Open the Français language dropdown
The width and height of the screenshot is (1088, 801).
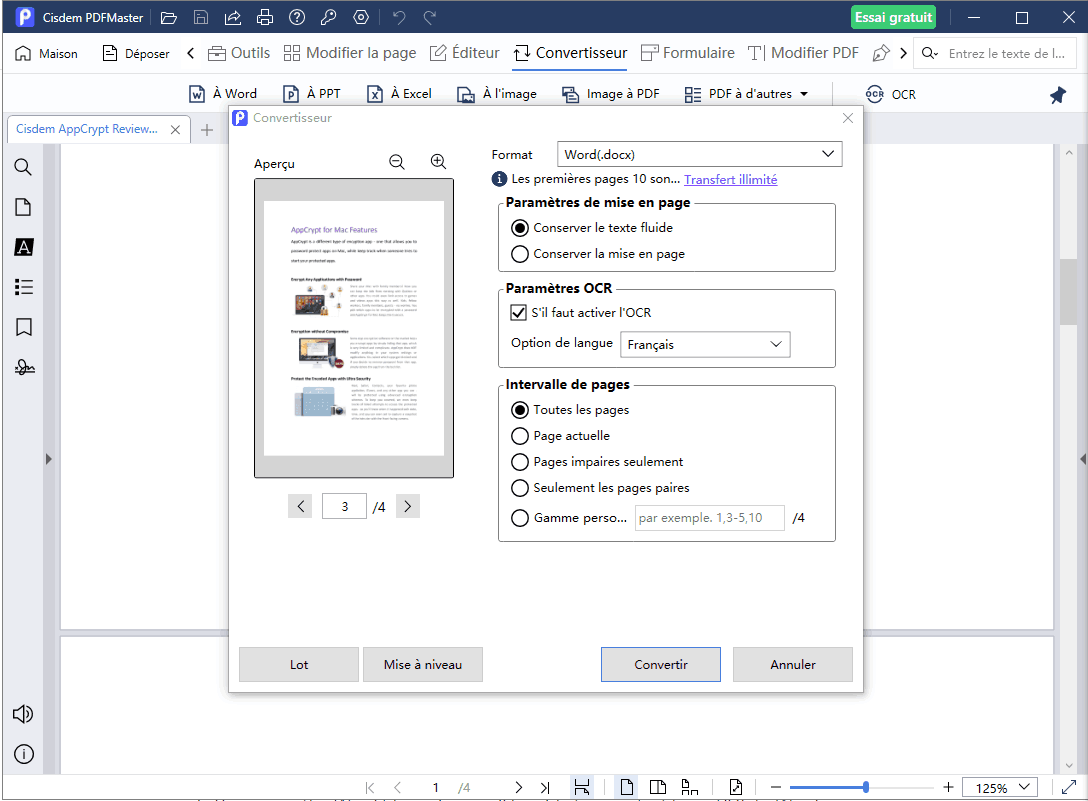click(705, 344)
